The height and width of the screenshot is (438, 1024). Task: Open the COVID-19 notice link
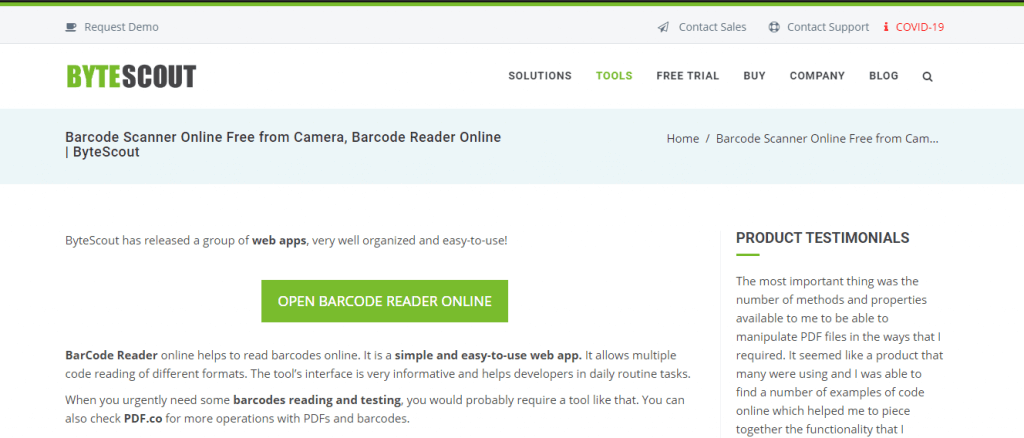920,27
